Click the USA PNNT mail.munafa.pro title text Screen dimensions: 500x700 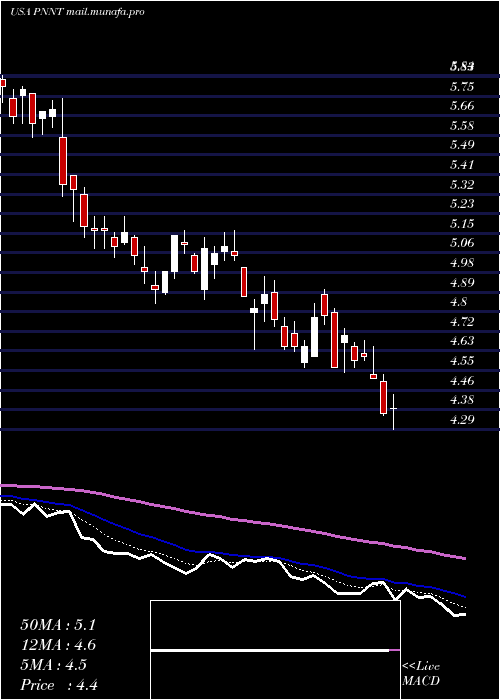77,12
